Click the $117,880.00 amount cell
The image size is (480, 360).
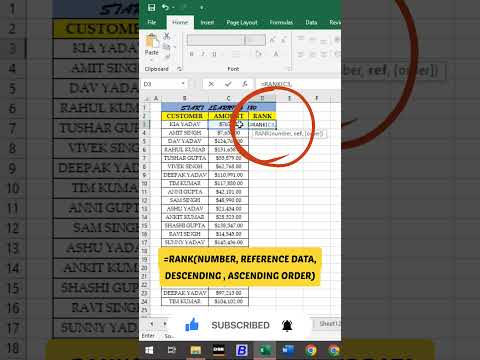pyautogui.click(x=228, y=183)
